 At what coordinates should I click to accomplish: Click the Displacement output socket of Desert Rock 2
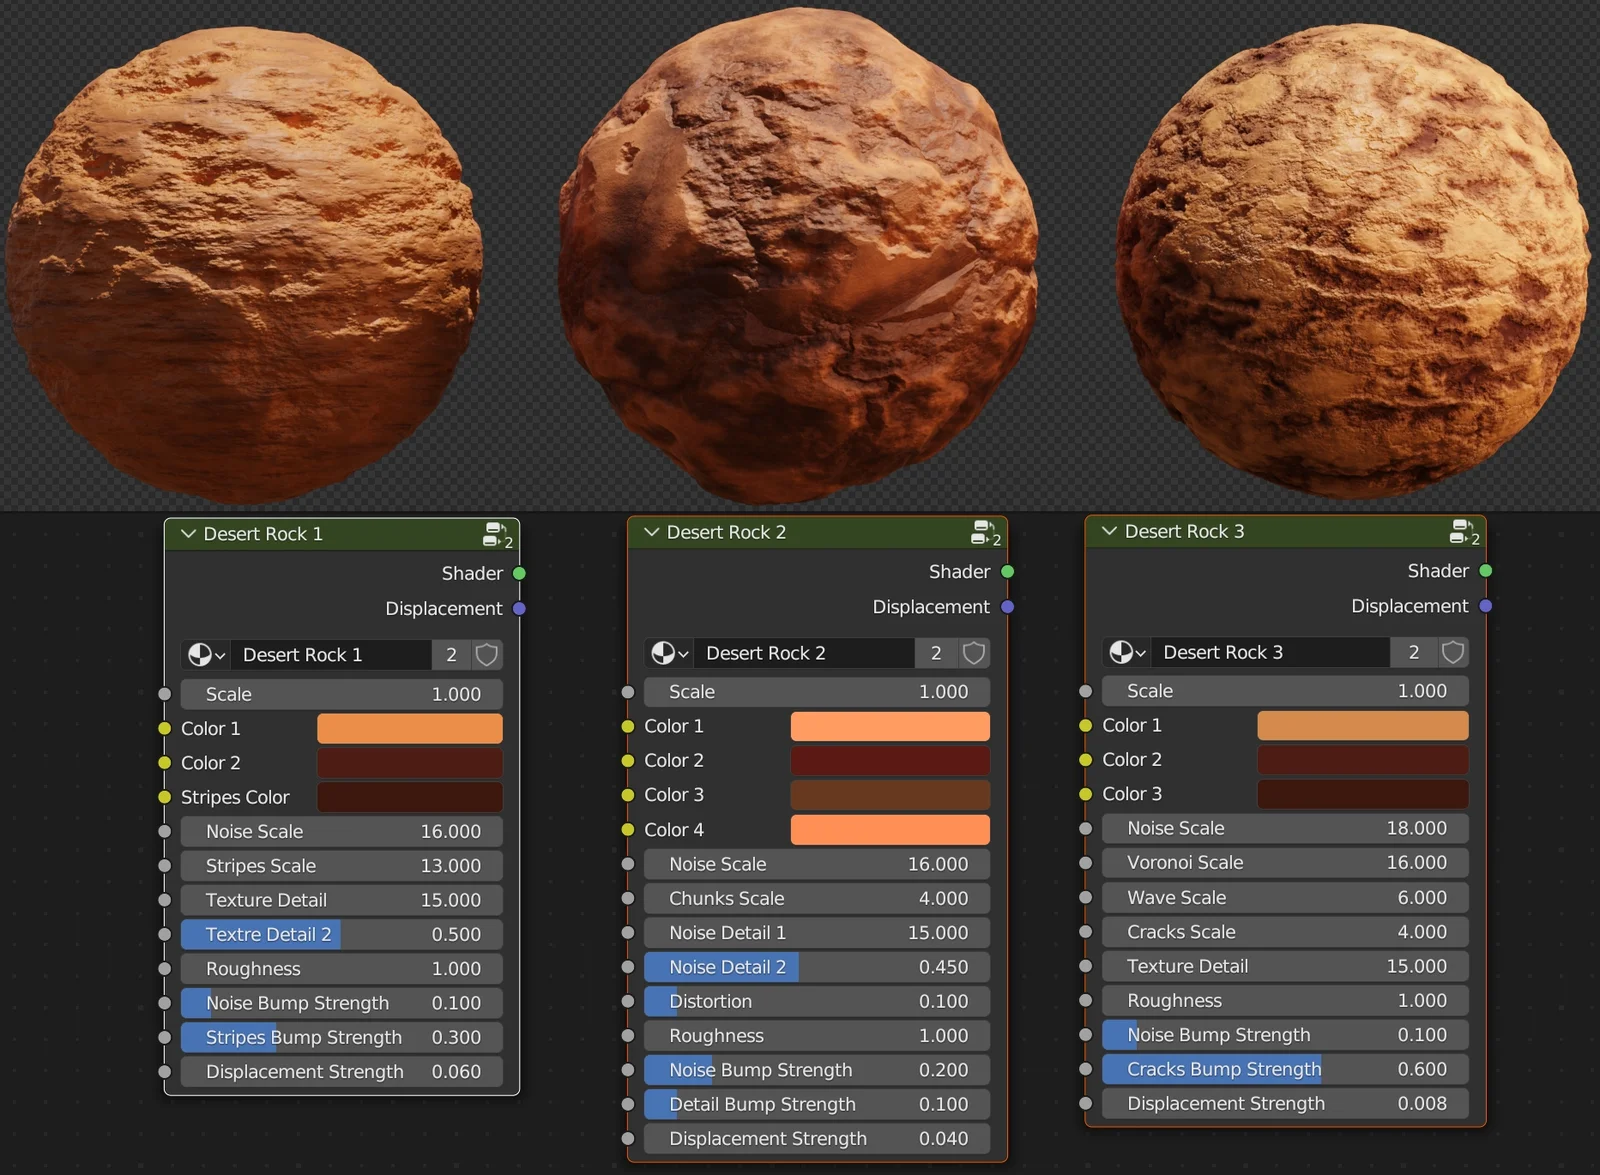pyautogui.click(x=1006, y=607)
